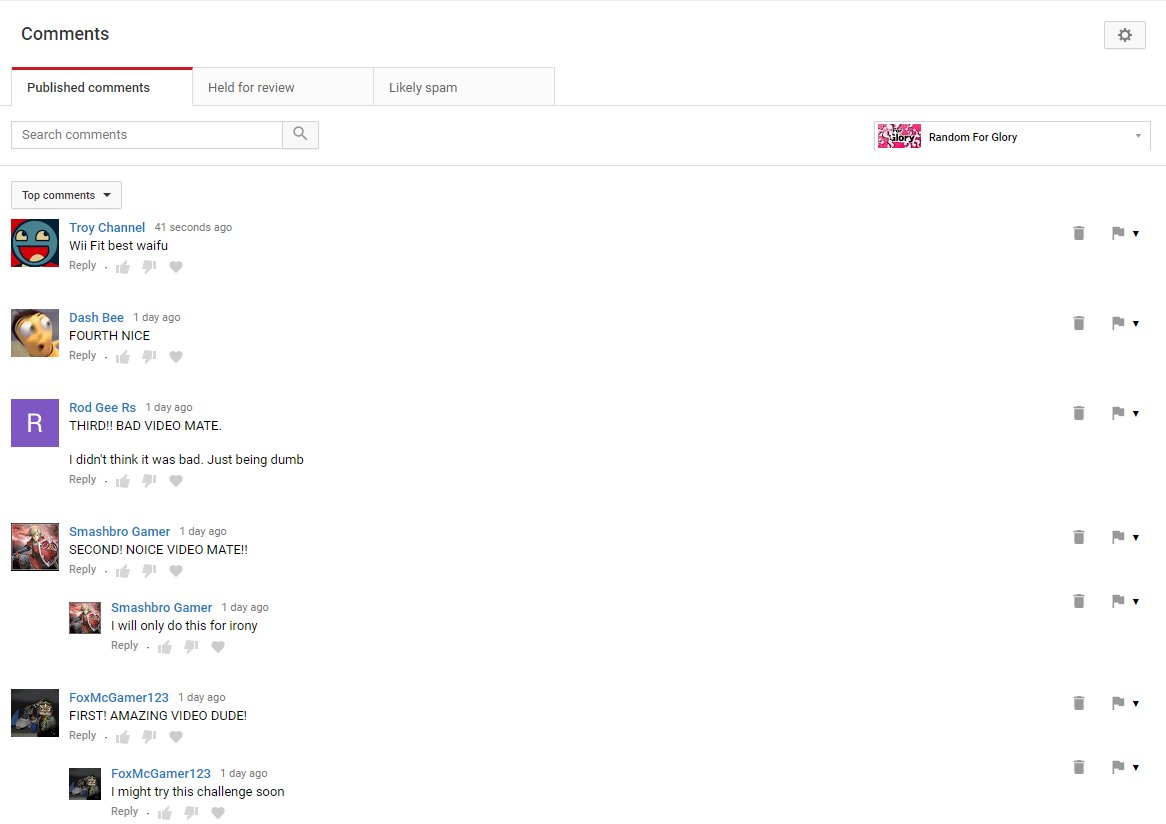
Task: Expand flag options arrow for Troy Channel
Action: coord(1136,234)
